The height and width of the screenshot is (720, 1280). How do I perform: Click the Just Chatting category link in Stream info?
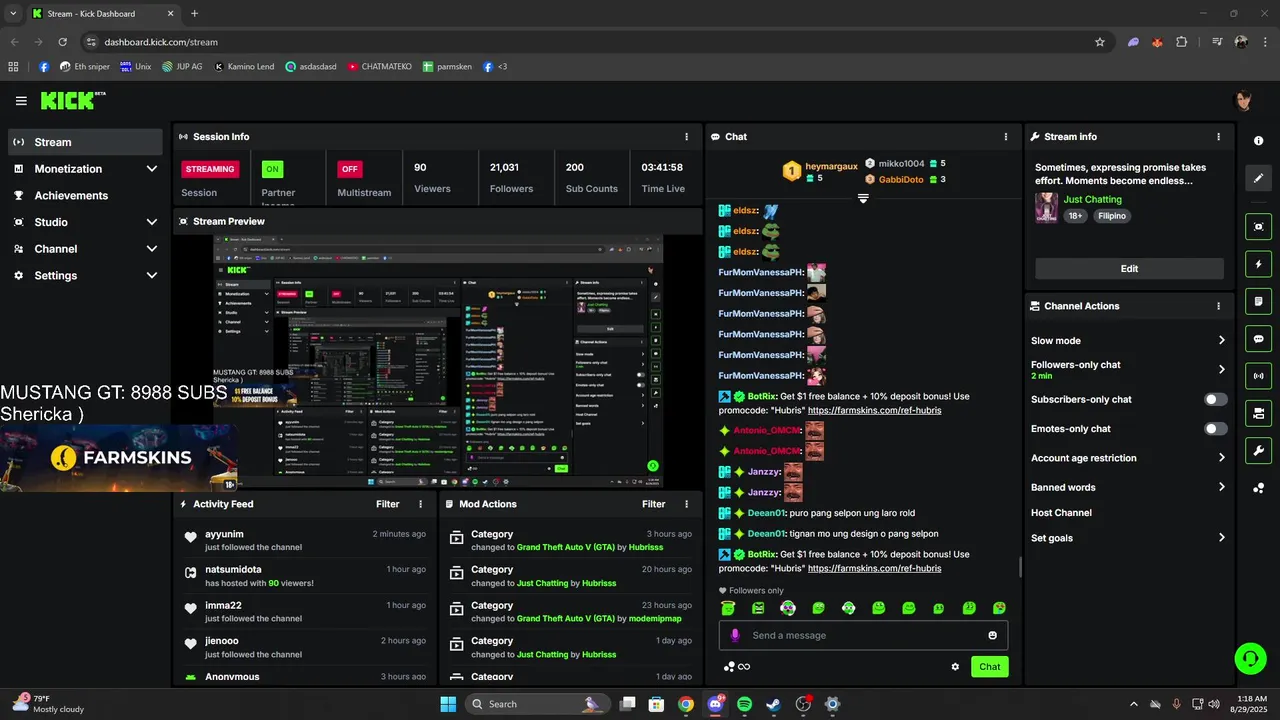pyautogui.click(x=1092, y=200)
